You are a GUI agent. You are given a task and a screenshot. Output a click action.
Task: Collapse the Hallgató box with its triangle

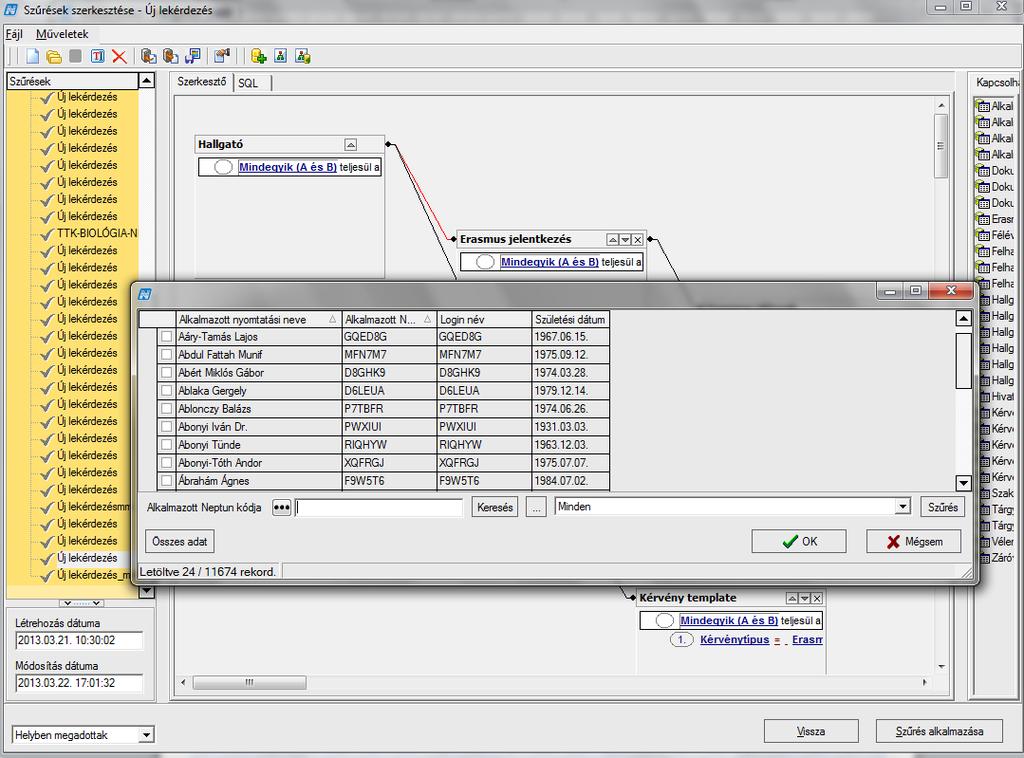351,145
